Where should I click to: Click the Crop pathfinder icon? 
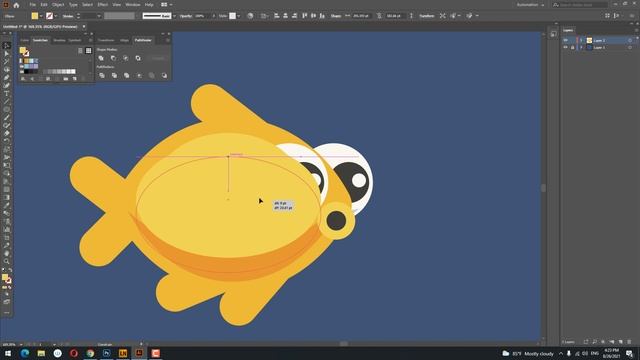click(x=139, y=76)
